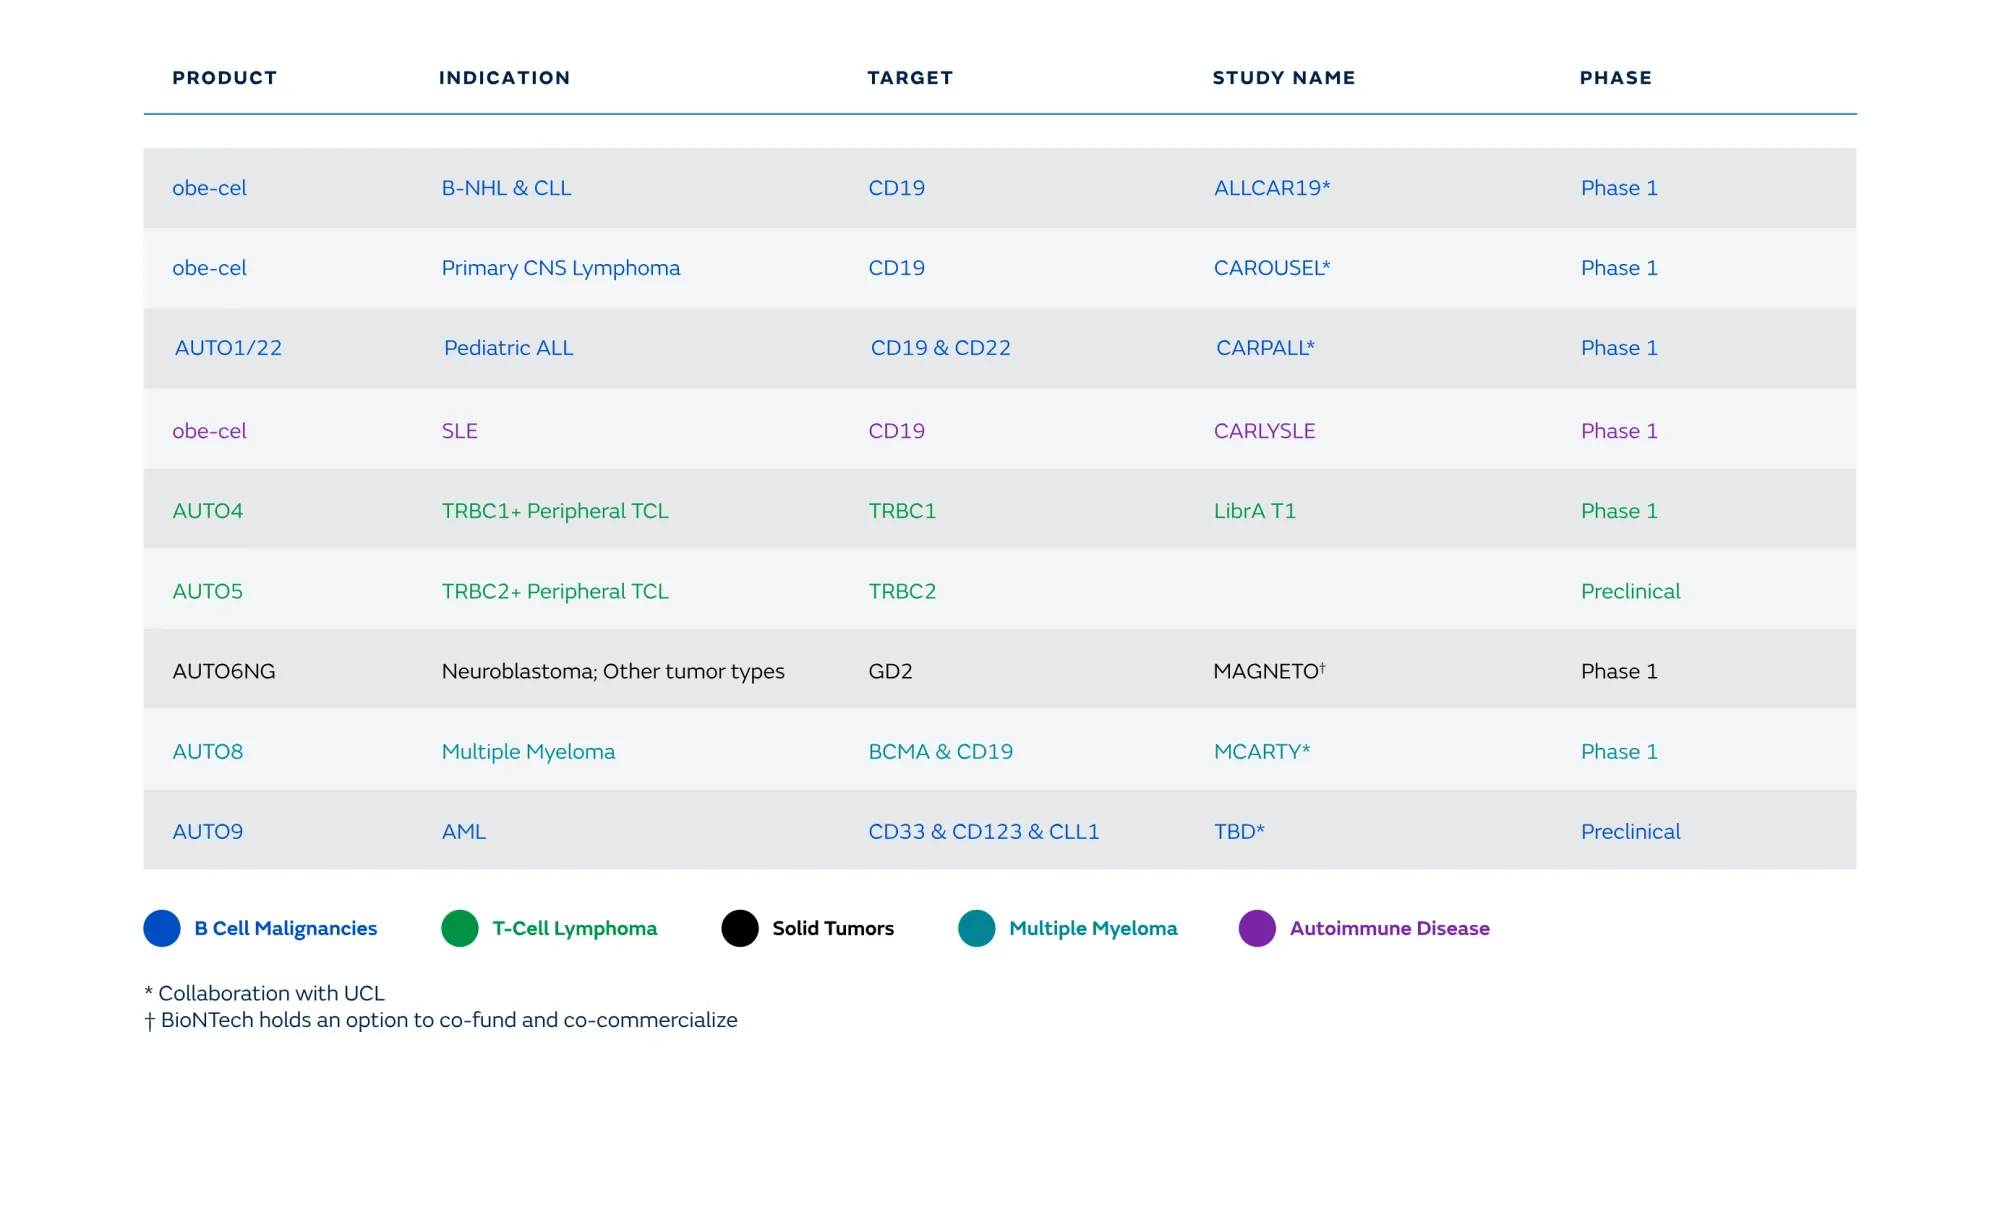Image resolution: width=2000 pixels, height=1231 pixels.
Task: Click the AUTO4 product entry
Action: (x=207, y=511)
